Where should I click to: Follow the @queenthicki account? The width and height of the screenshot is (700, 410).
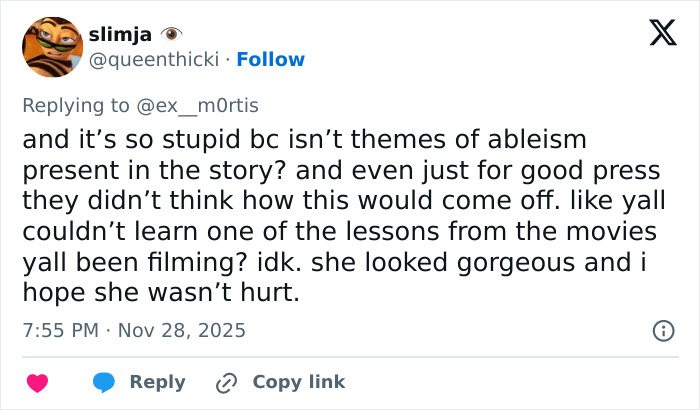[x=270, y=60]
